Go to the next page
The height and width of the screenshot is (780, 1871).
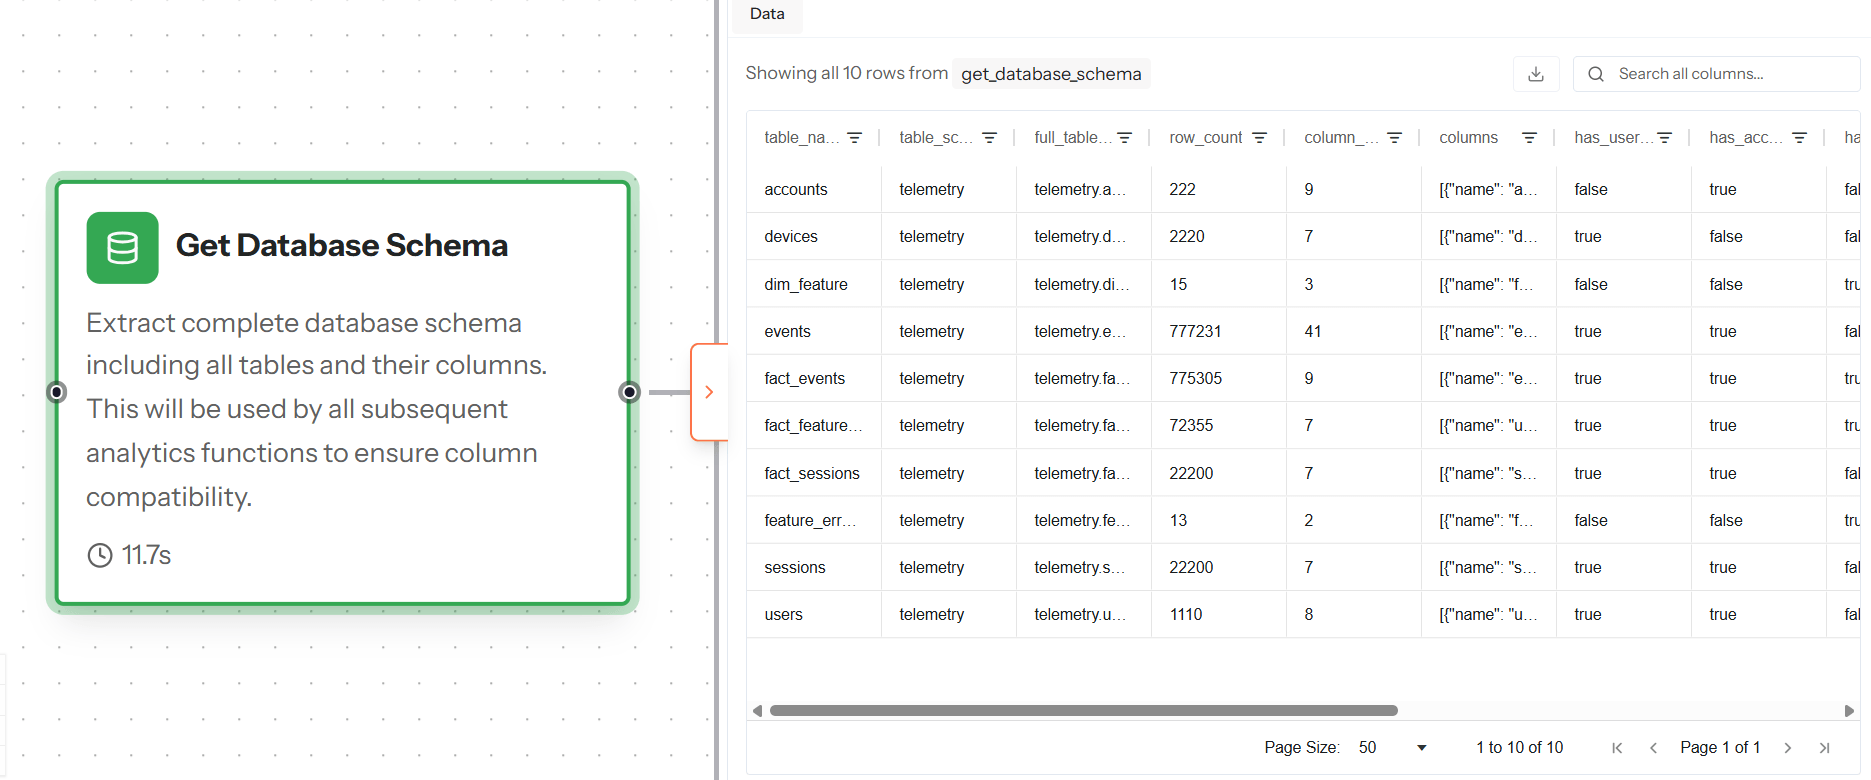click(x=1788, y=748)
